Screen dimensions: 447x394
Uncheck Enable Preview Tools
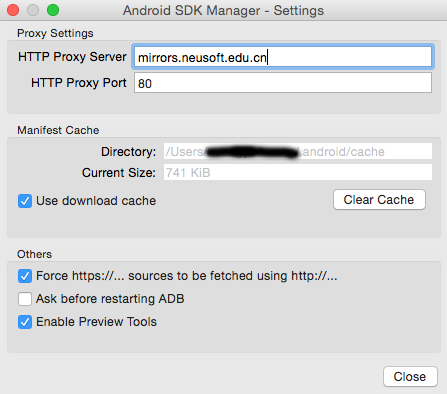click(x=25, y=322)
